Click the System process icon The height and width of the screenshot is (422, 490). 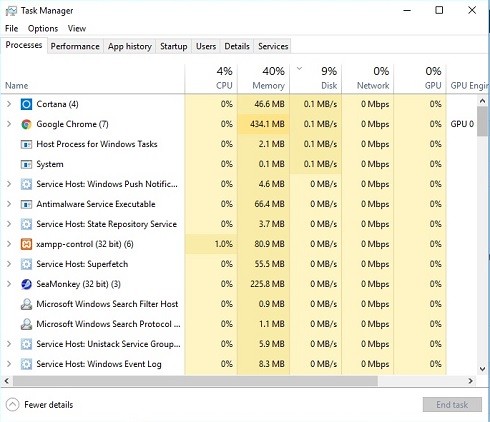(x=26, y=164)
